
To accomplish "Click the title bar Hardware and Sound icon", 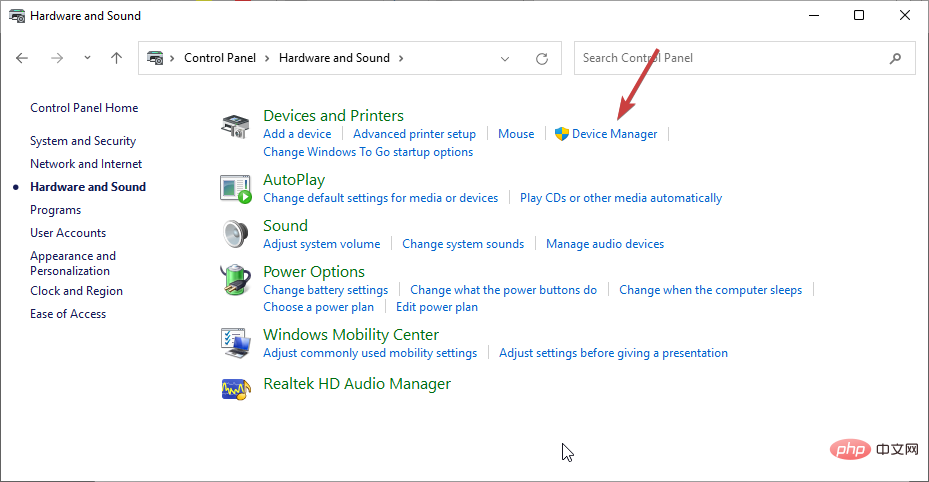I will point(17,16).
